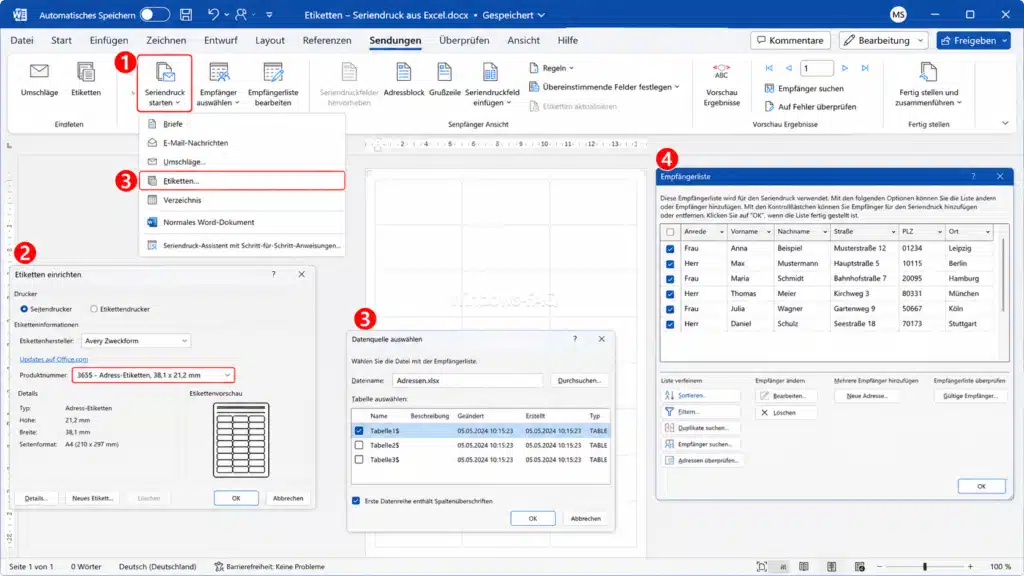Follow the Updates auf Office.com link
Image resolution: width=1024 pixels, height=576 pixels.
coord(54,359)
